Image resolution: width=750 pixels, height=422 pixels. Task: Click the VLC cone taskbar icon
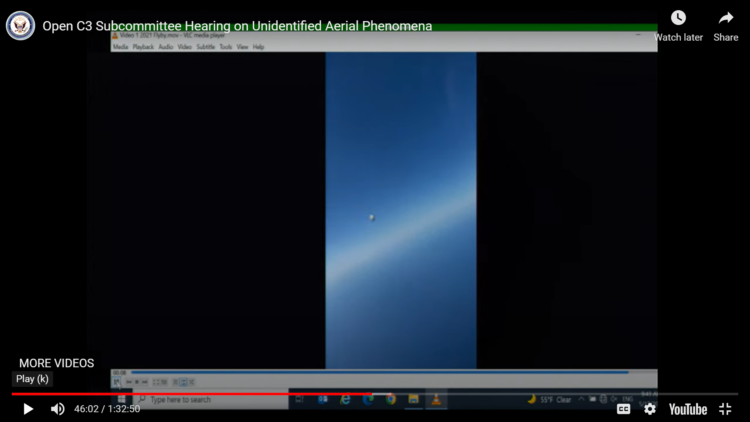436,400
